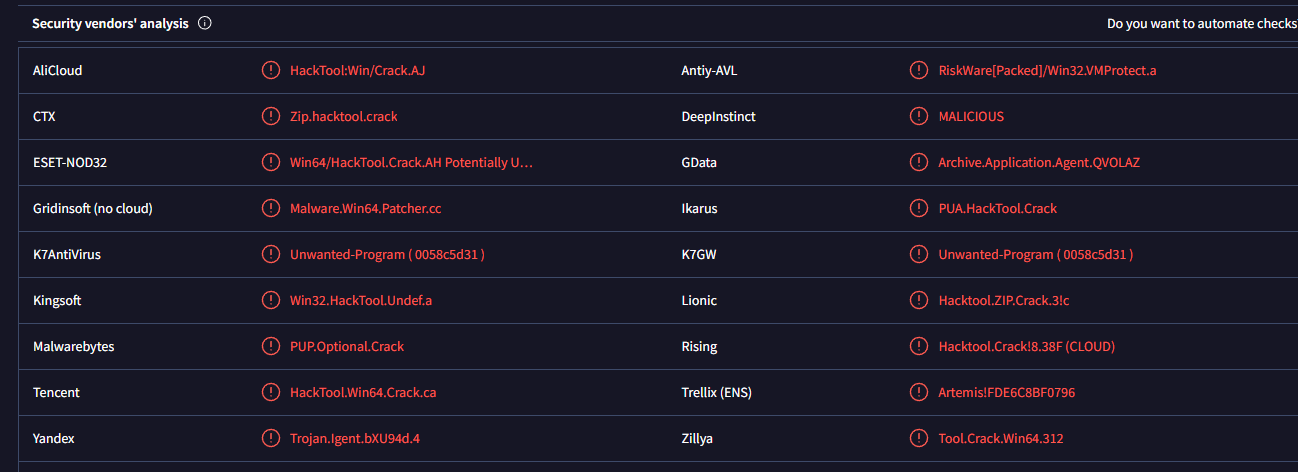Click the alert icon beside DeepInstinct MALICIOUS
Screen dimensions: 1298x472
pos(918,116)
